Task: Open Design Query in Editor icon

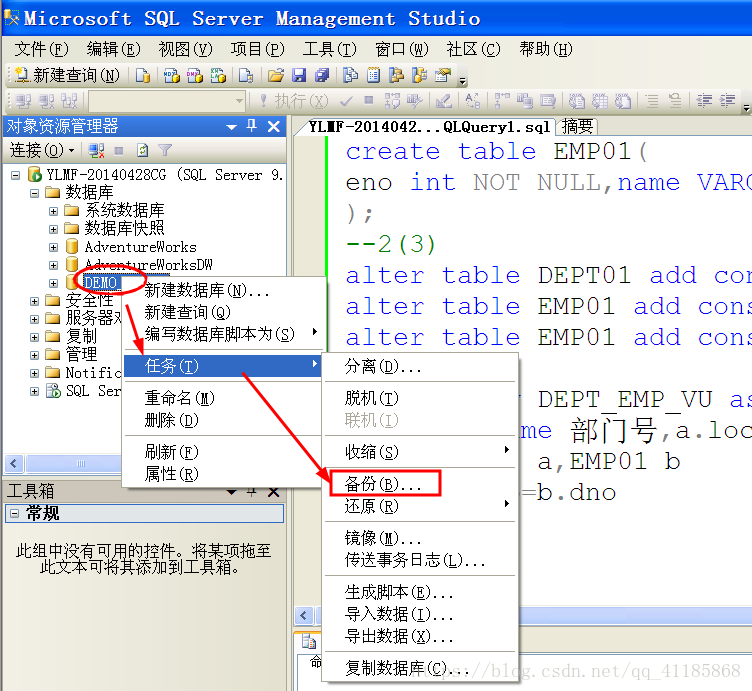Action: (444, 101)
